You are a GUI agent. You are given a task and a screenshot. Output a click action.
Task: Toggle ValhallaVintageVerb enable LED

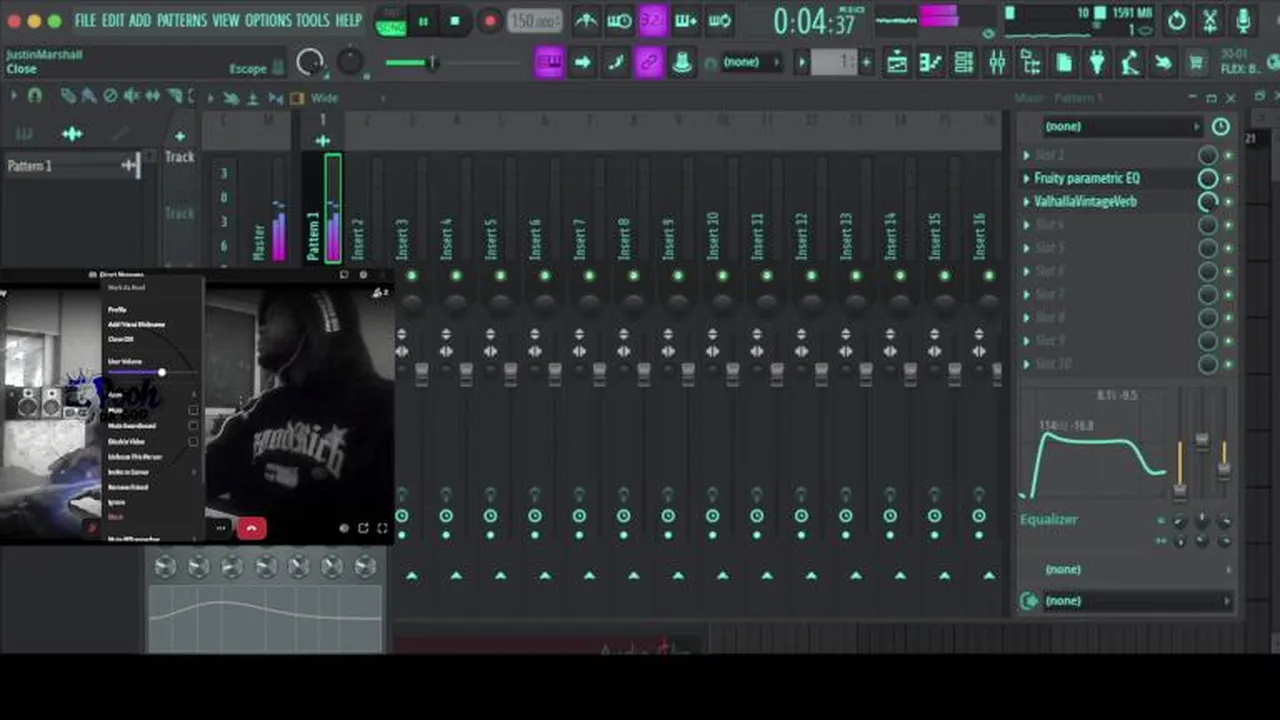coord(1228,202)
